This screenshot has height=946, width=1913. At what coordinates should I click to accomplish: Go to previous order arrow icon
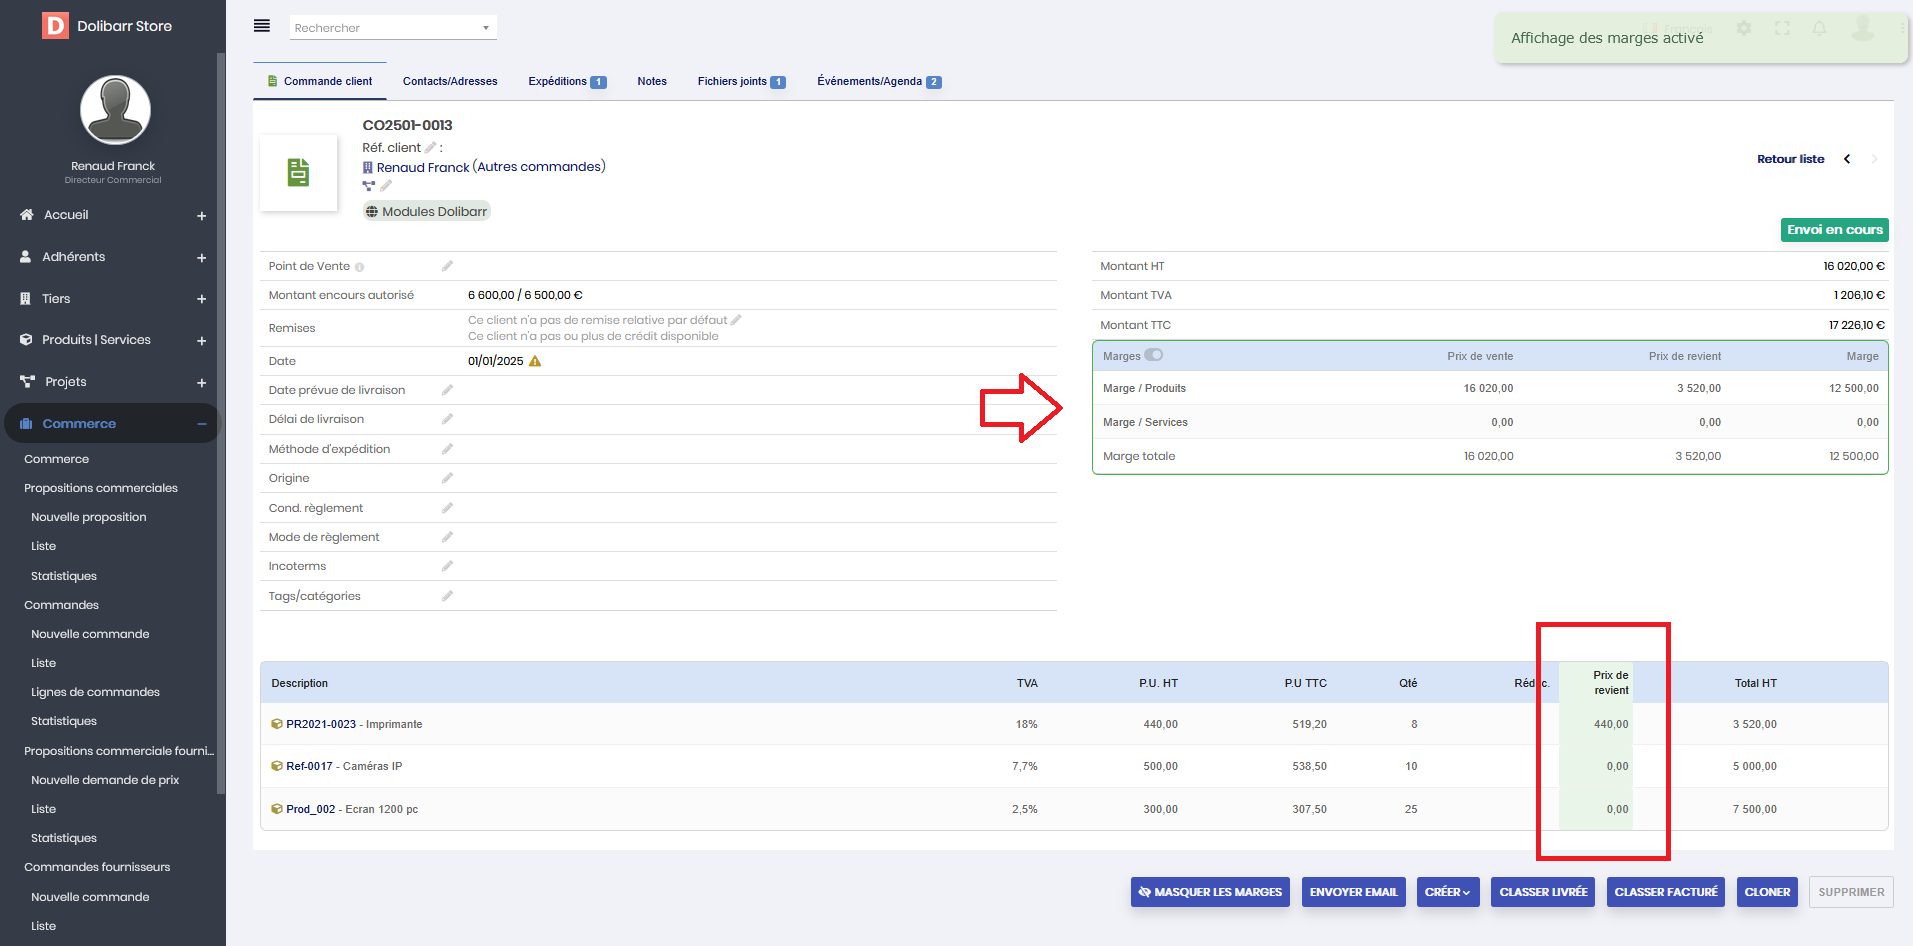pyautogui.click(x=1847, y=159)
